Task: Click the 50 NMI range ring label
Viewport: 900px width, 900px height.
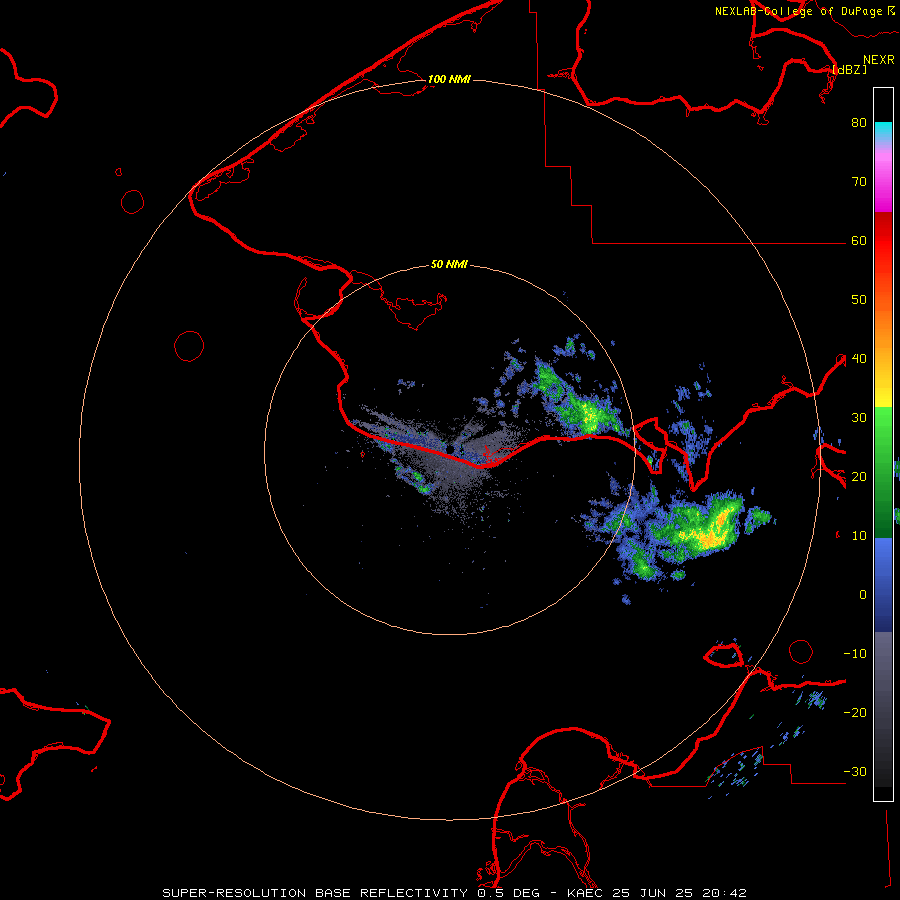Action: [449, 265]
